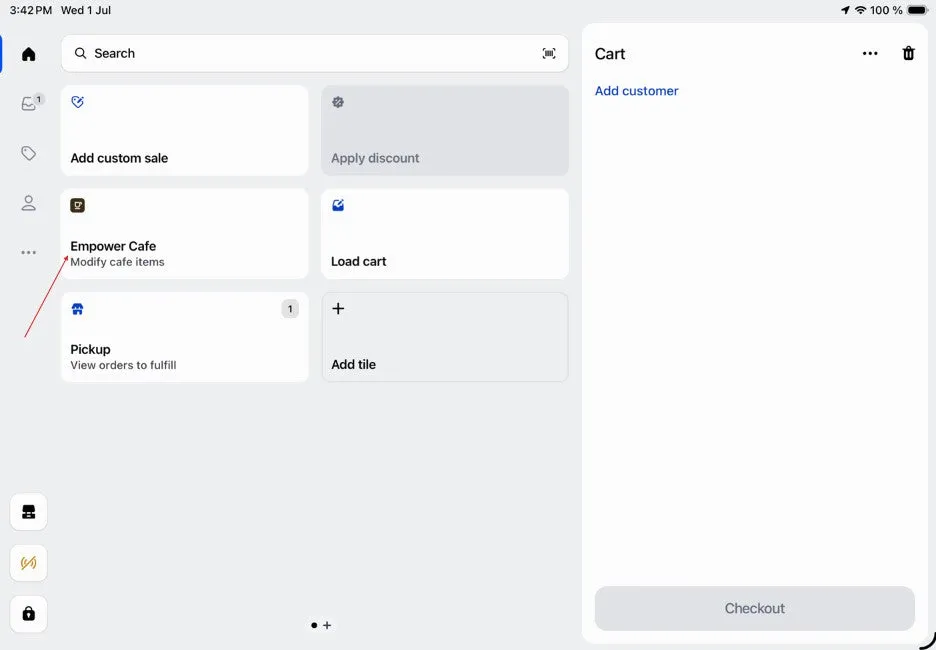Check the battery indicator in status bar
Image resolution: width=936 pixels, height=650 pixels.
[x=917, y=10]
